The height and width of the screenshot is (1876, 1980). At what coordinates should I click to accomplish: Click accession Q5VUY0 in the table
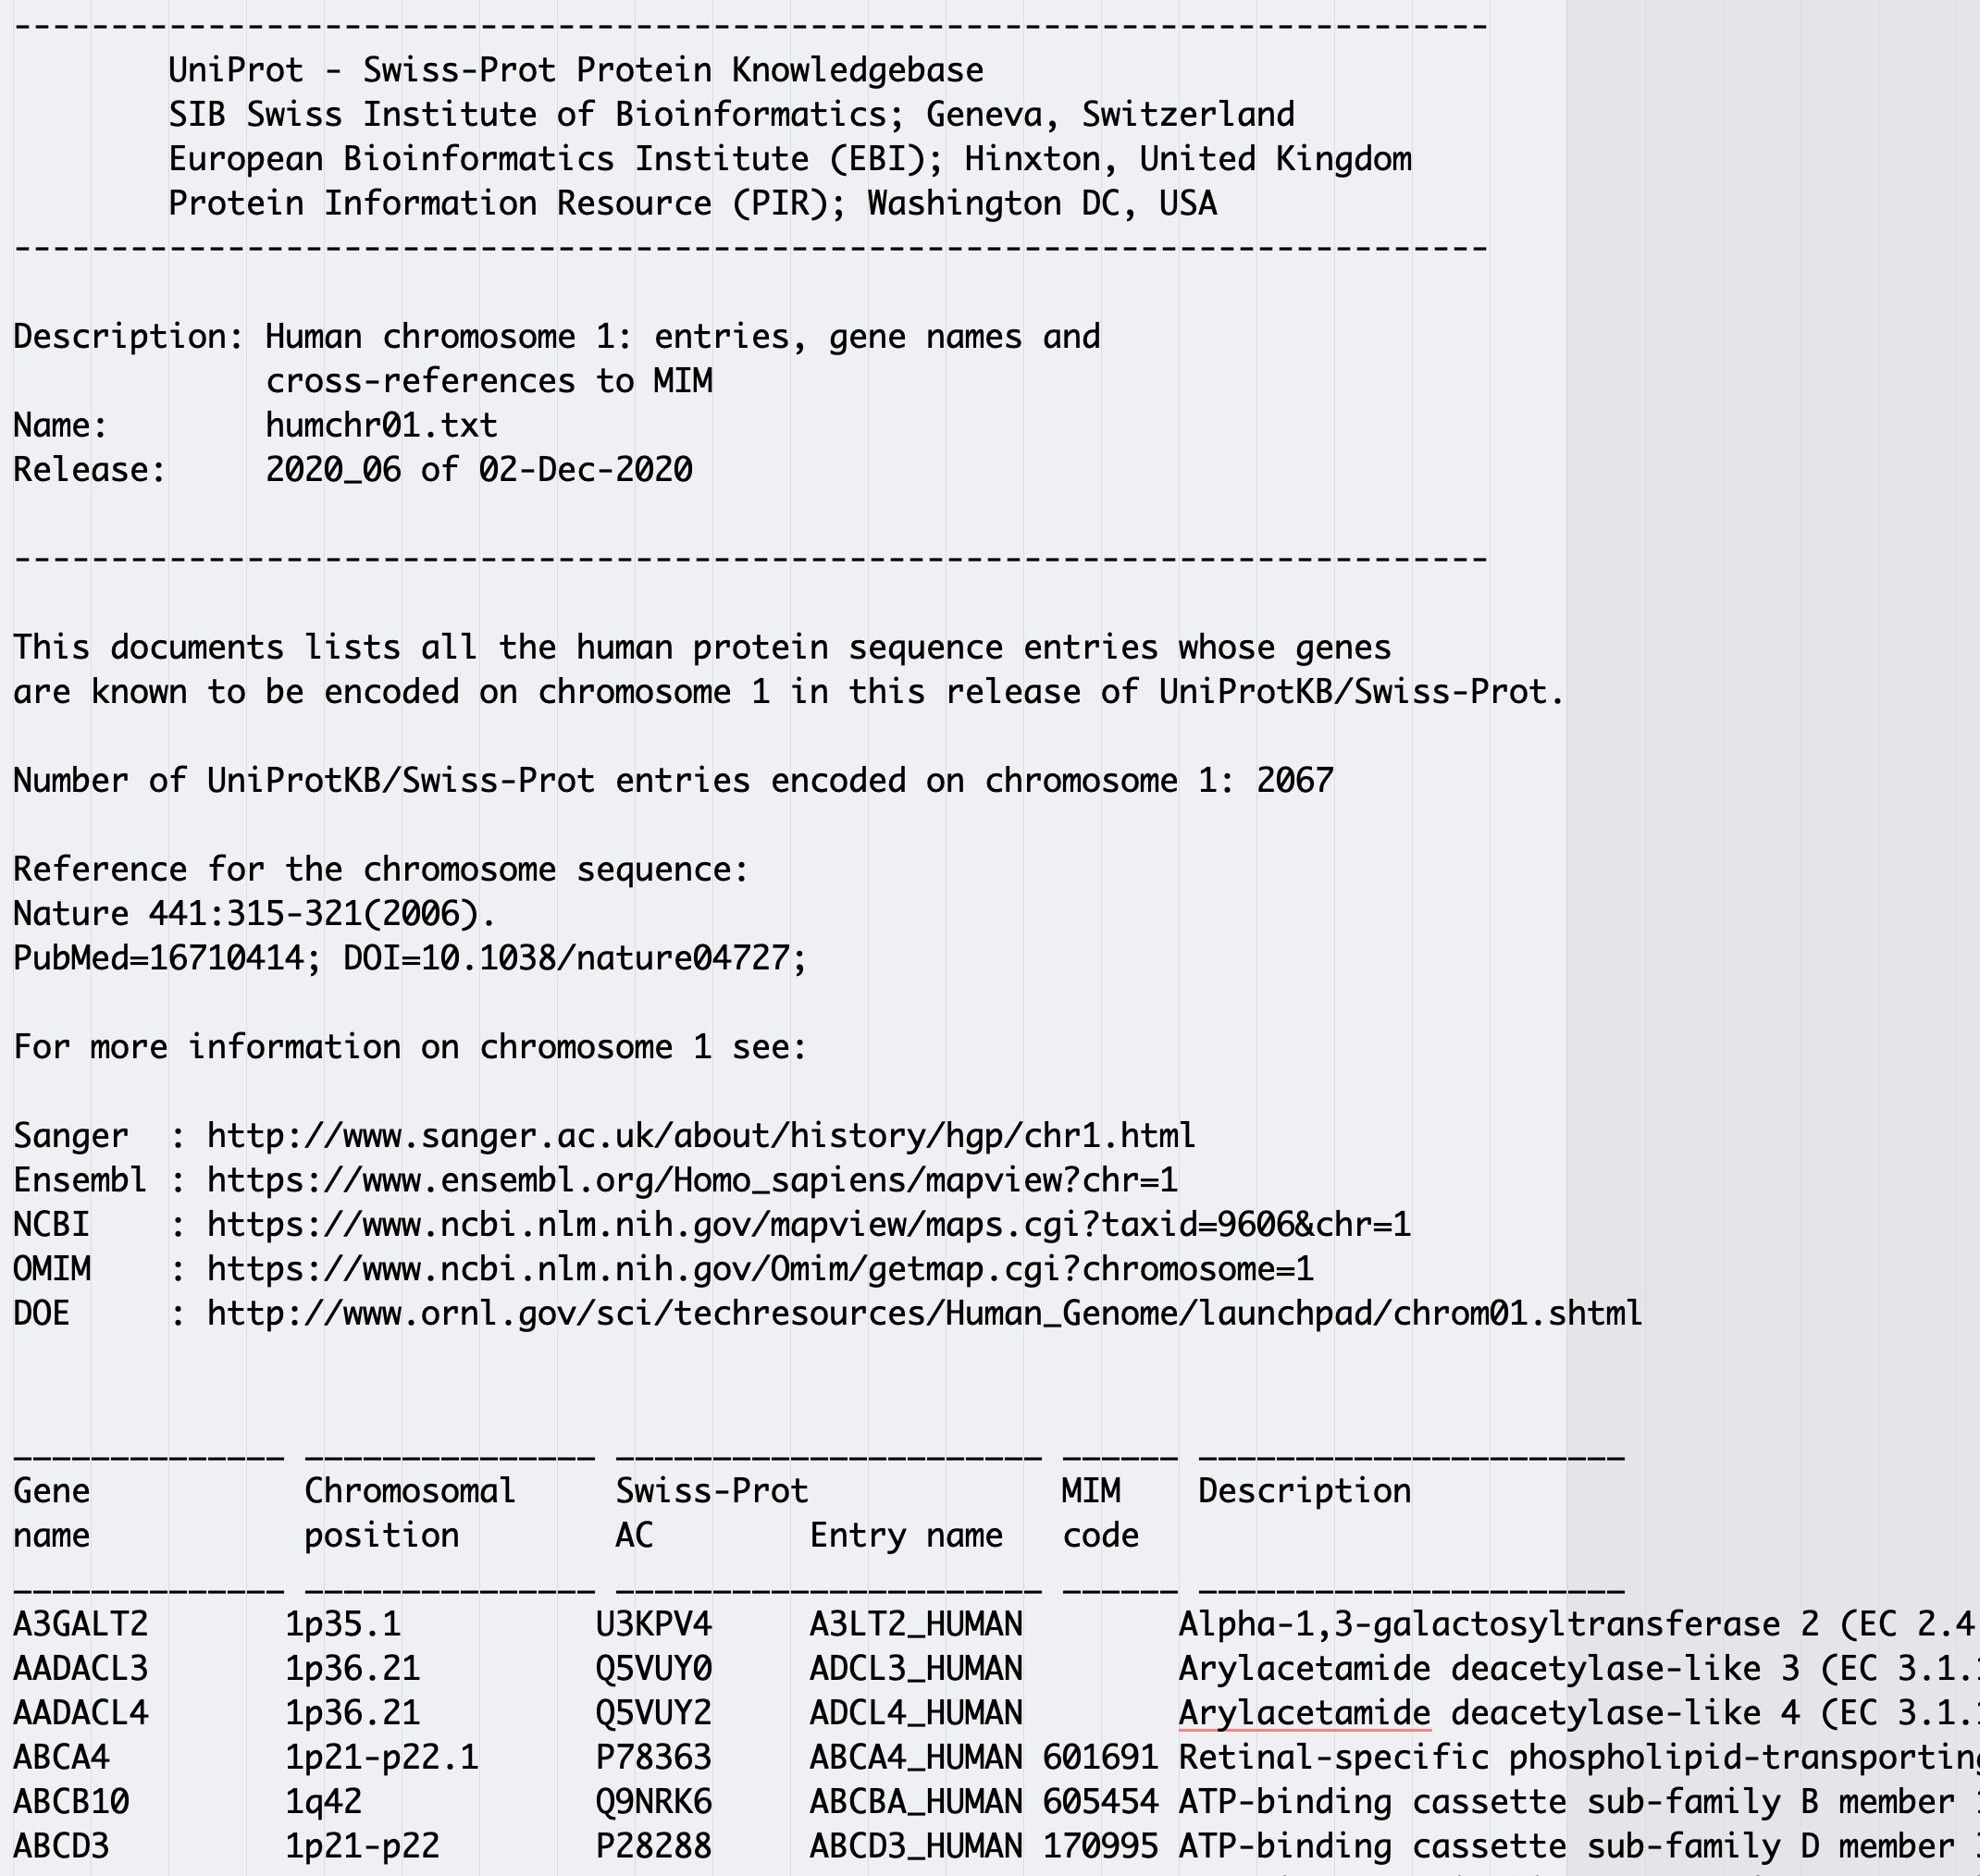pyautogui.click(x=653, y=1668)
